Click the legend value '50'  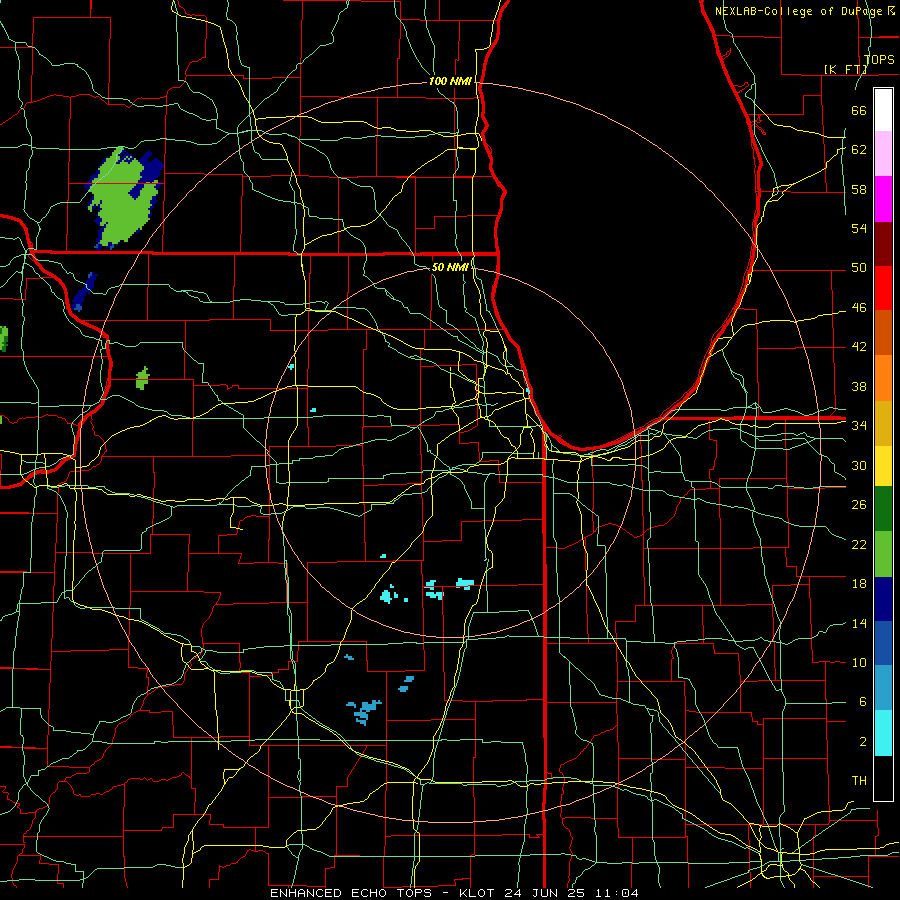(x=859, y=267)
